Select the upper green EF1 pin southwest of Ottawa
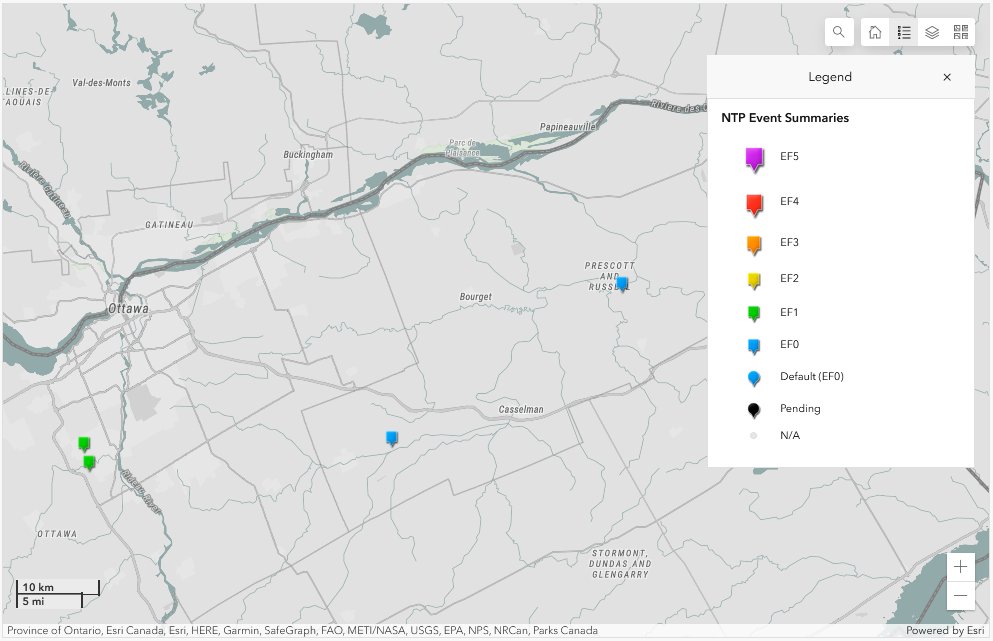 [x=83, y=440]
